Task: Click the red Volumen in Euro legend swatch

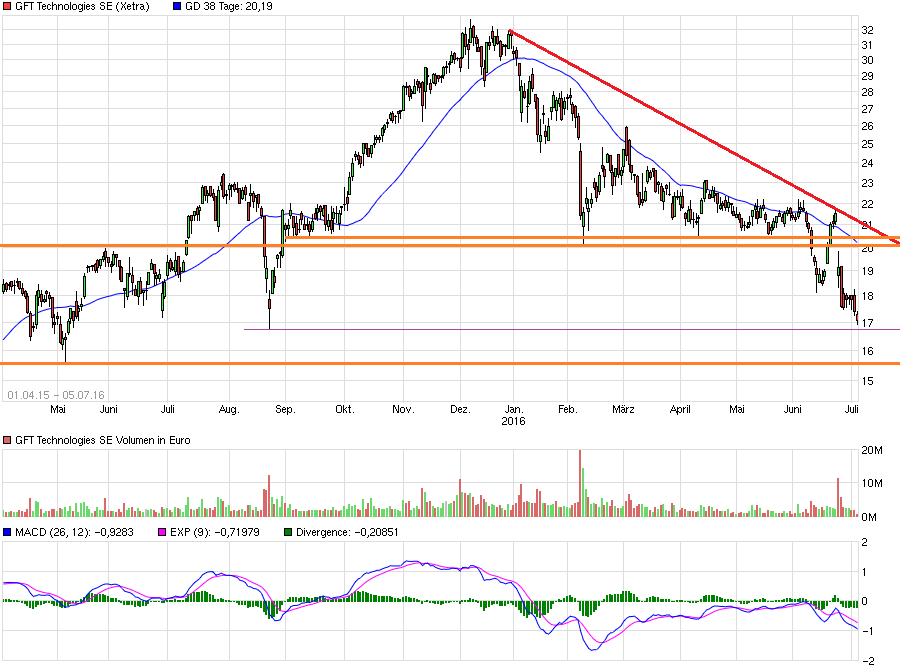Action: click(7, 440)
